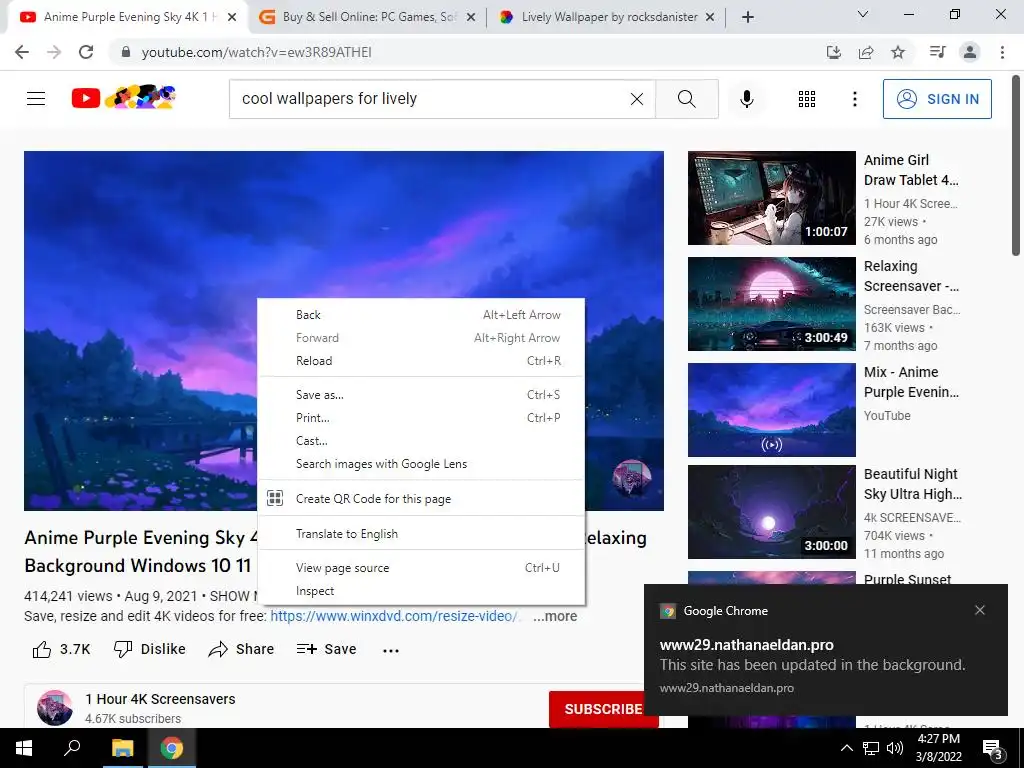Open YouTube settings three-dot menu
This screenshot has width=1024, height=768.
tap(854, 99)
